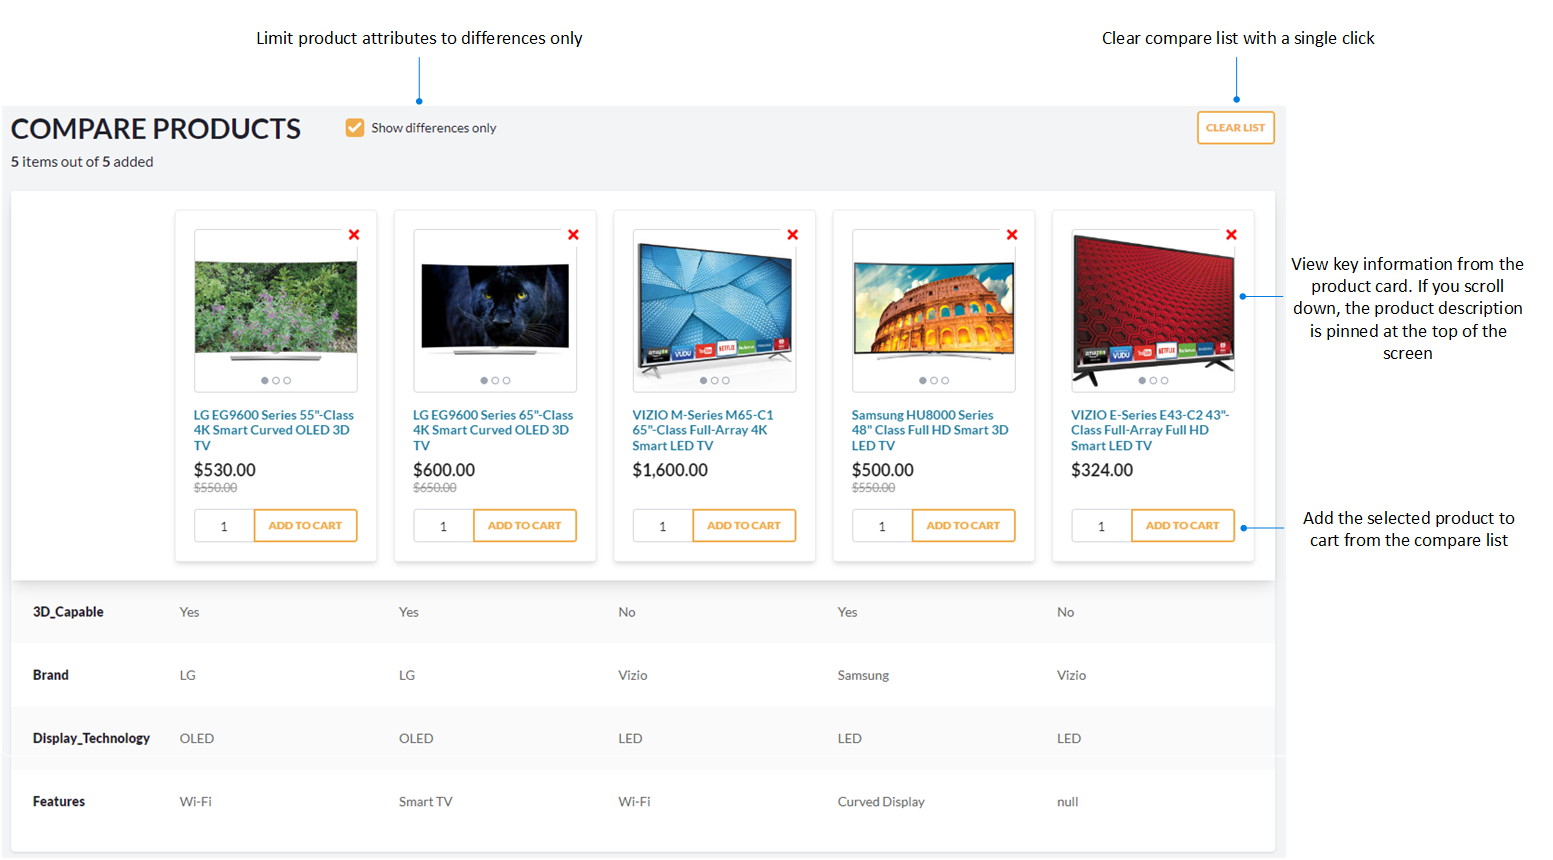Click LG 55" TV flower image thumbnail
1553x860 pixels.
(276, 310)
